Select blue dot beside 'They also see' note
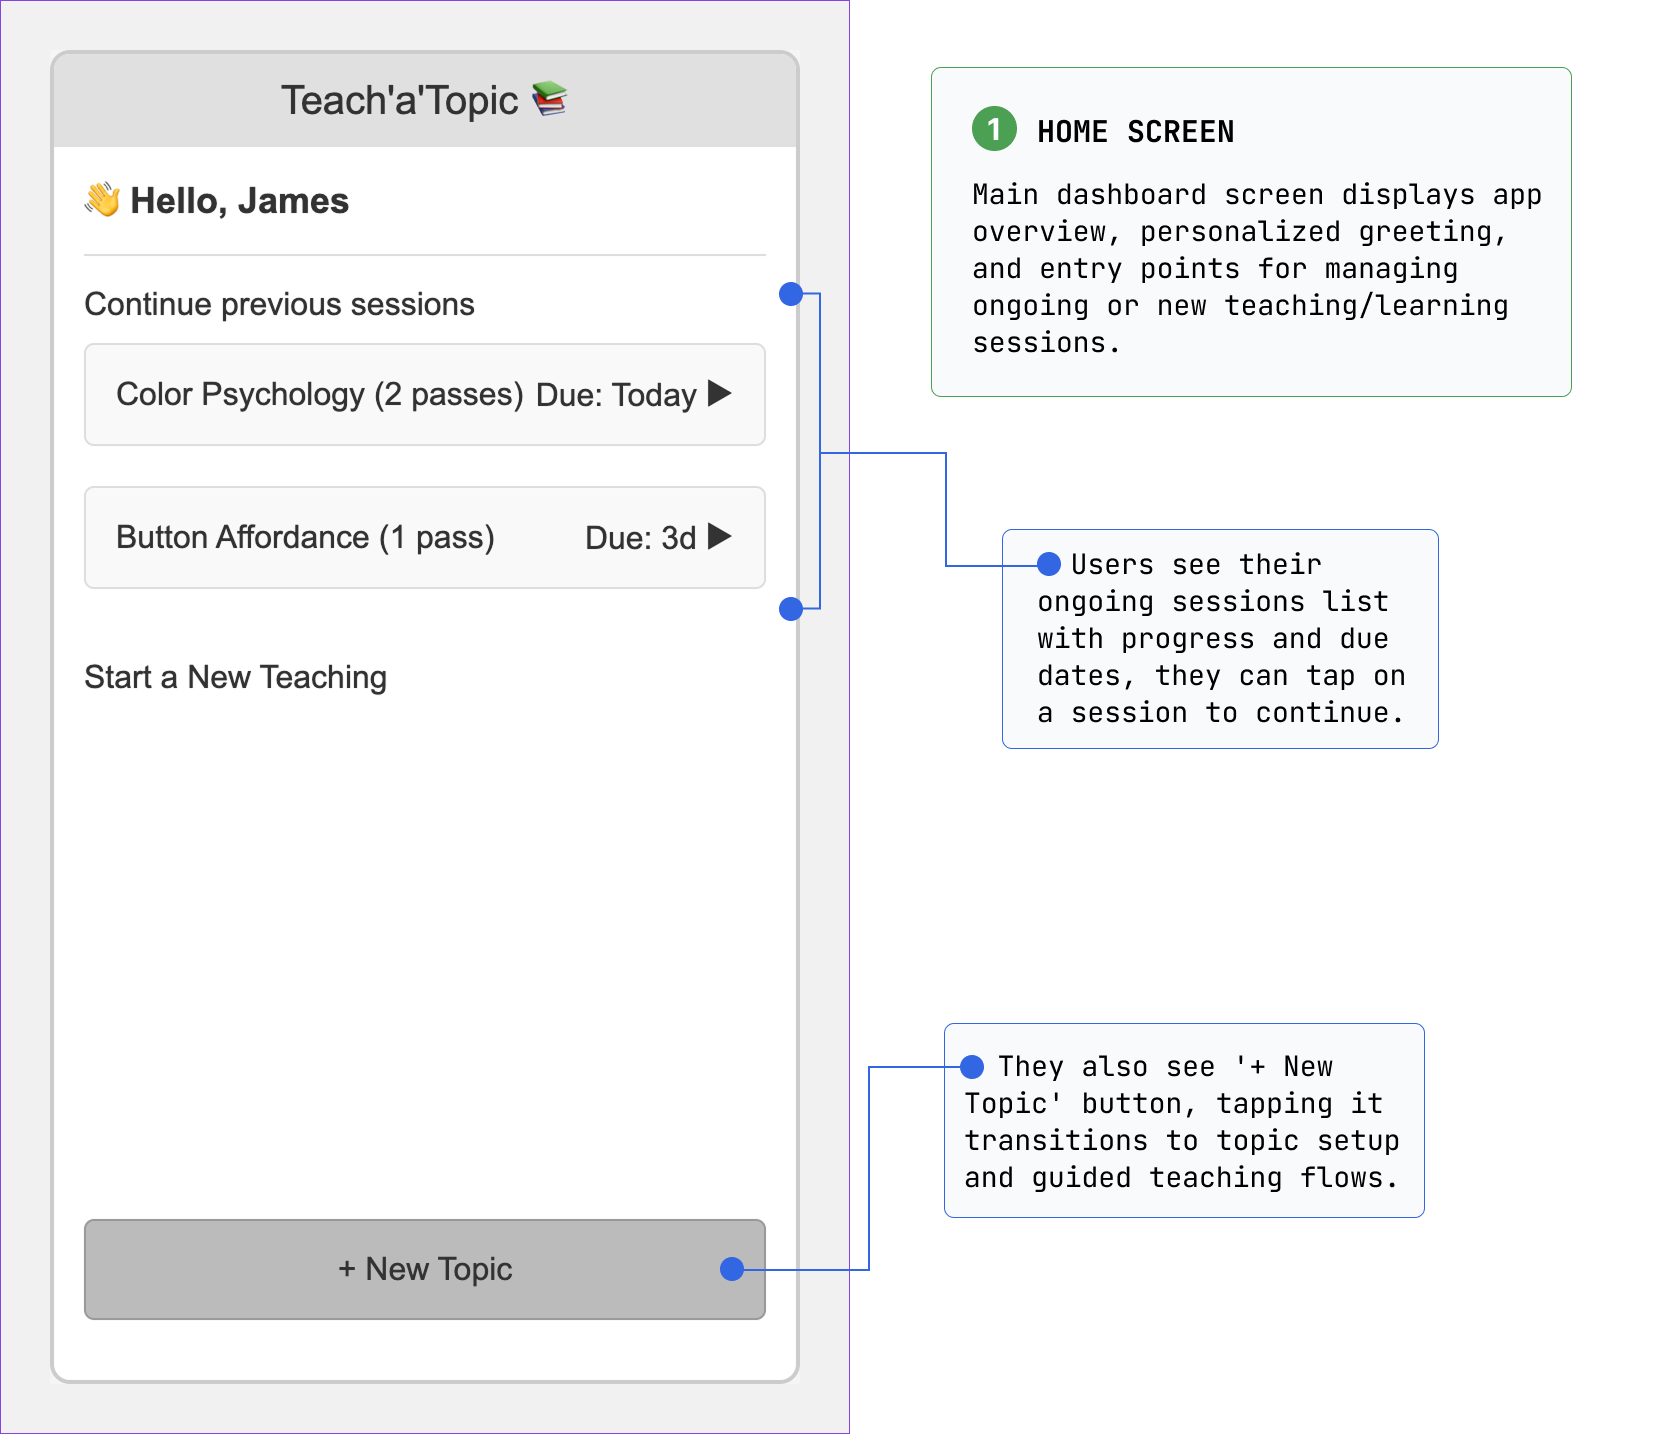This screenshot has width=1663, height=1434. coord(971,1067)
